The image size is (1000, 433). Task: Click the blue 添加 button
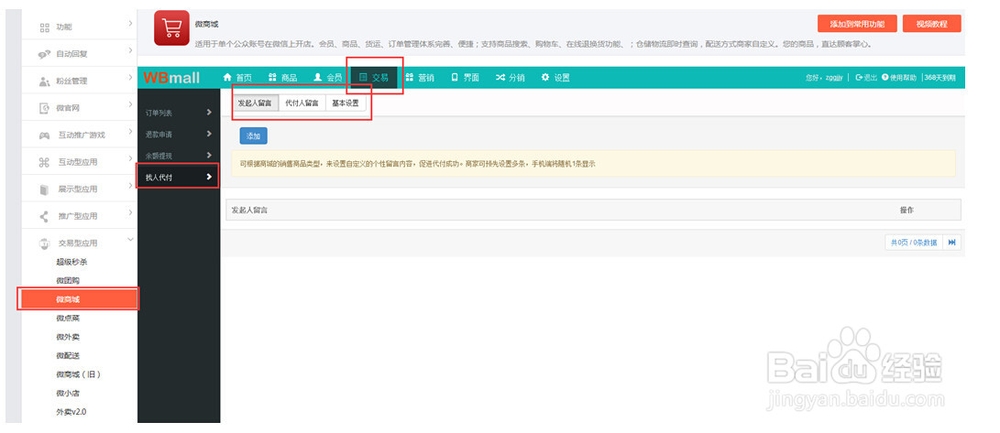tap(254, 136)
